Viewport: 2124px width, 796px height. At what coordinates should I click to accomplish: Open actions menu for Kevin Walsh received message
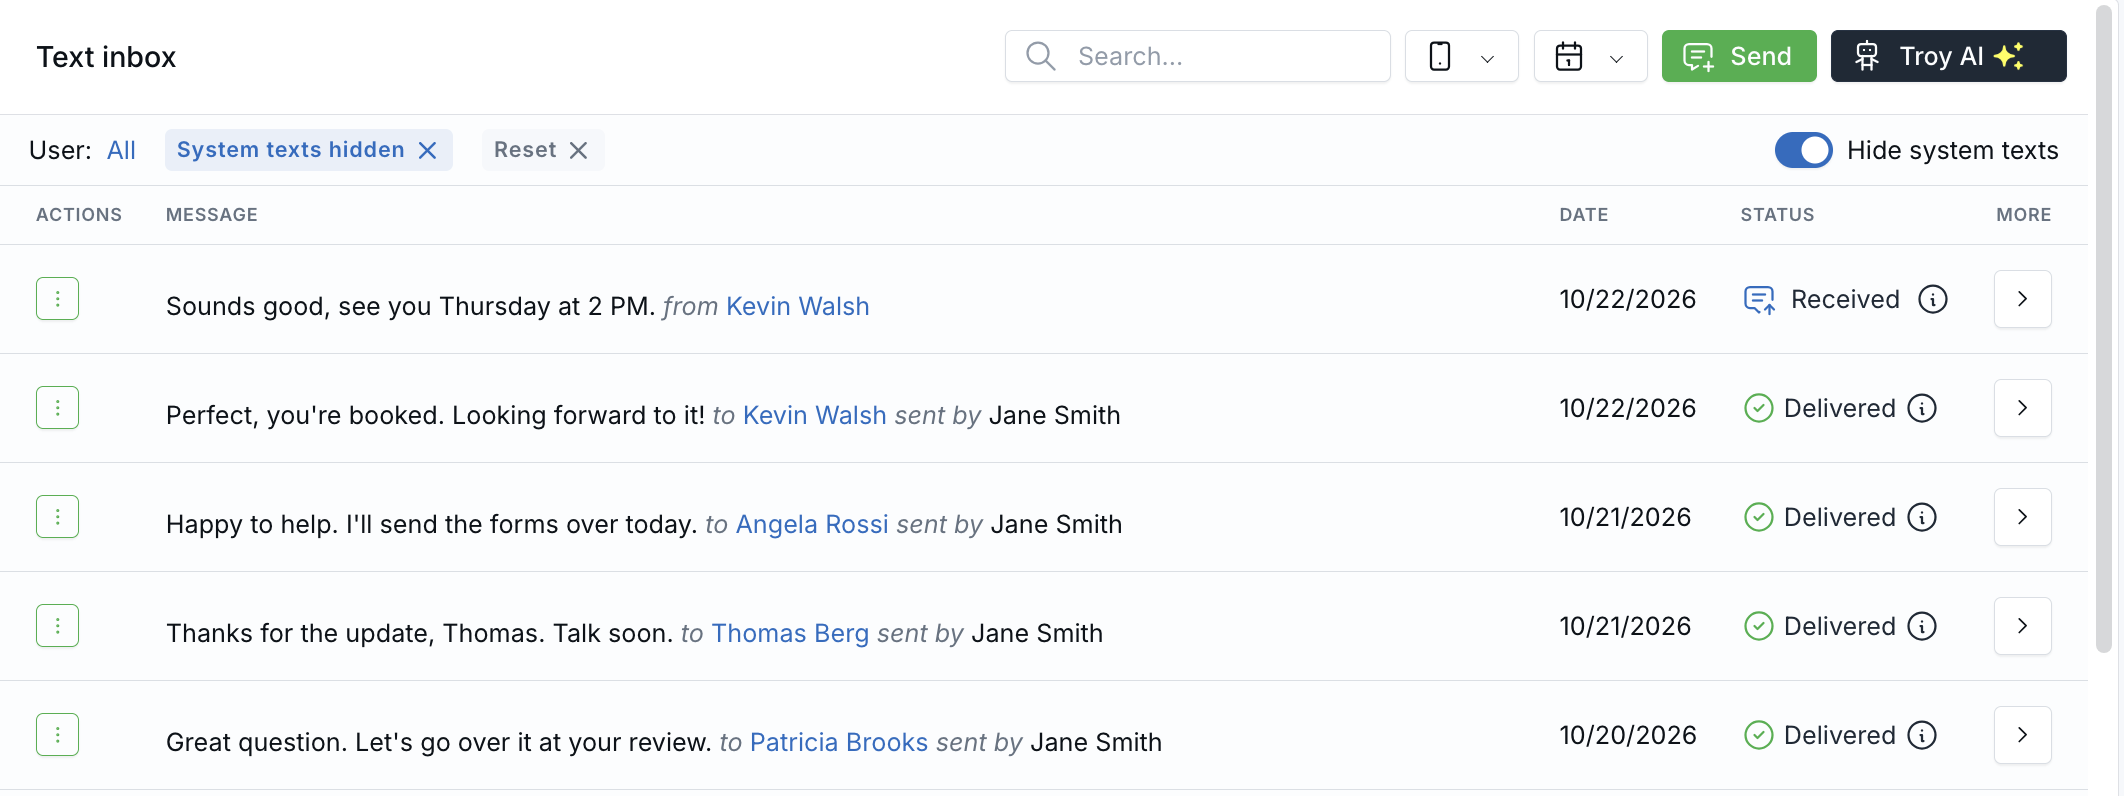(58, 299)
